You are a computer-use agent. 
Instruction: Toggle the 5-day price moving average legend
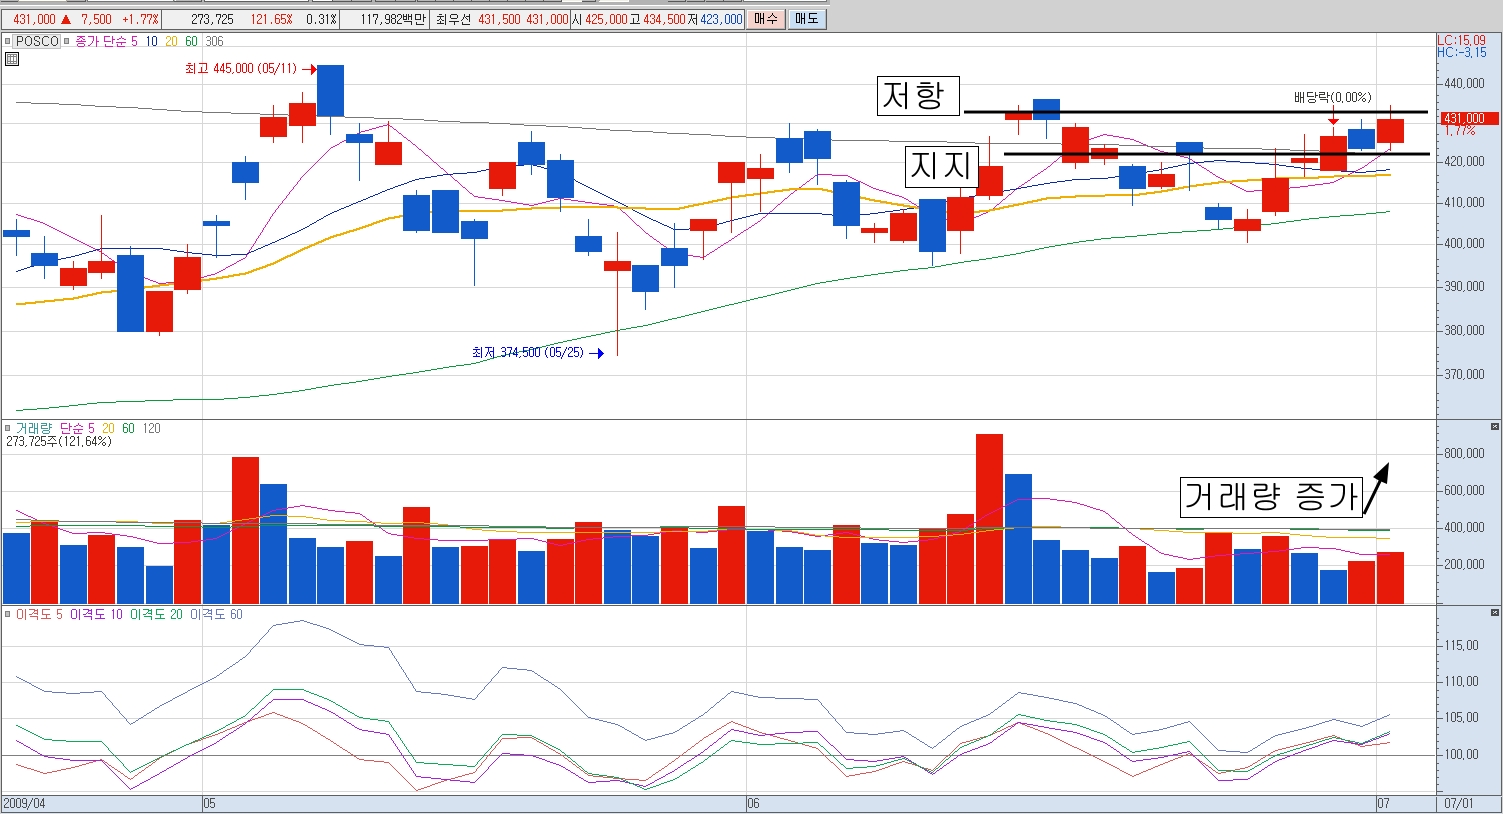pyautogui.click(x=134, y=42)
